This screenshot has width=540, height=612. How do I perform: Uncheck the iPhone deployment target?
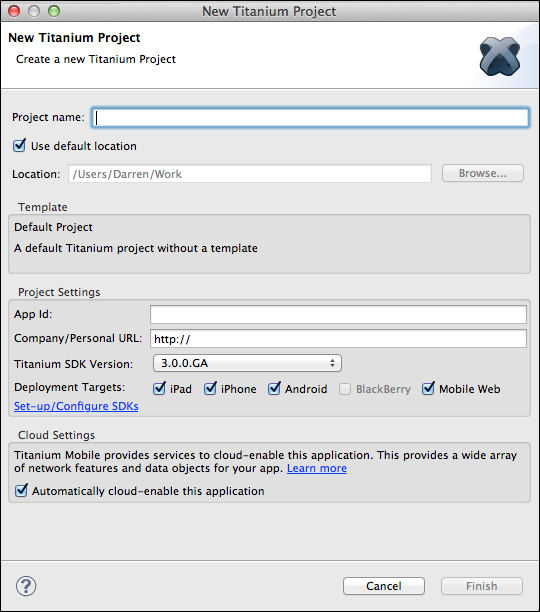(210, 388)
